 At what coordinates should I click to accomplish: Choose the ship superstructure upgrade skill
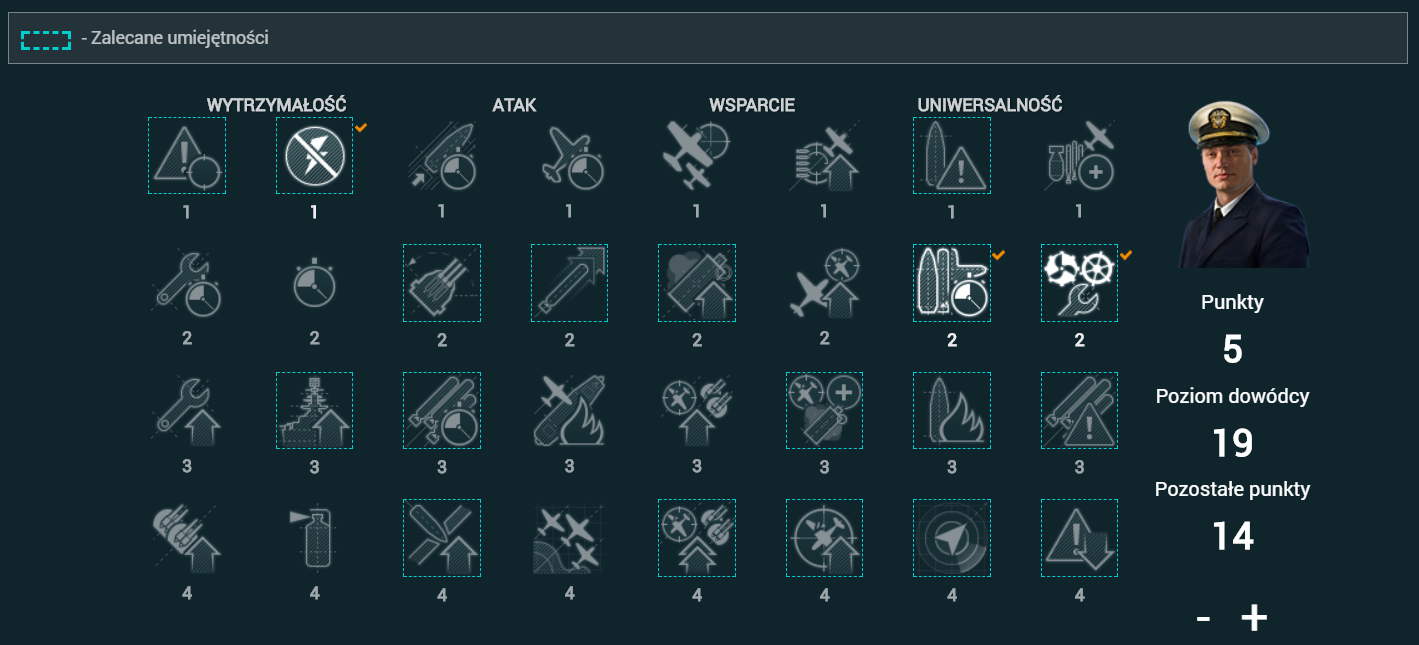coord(314,411)
